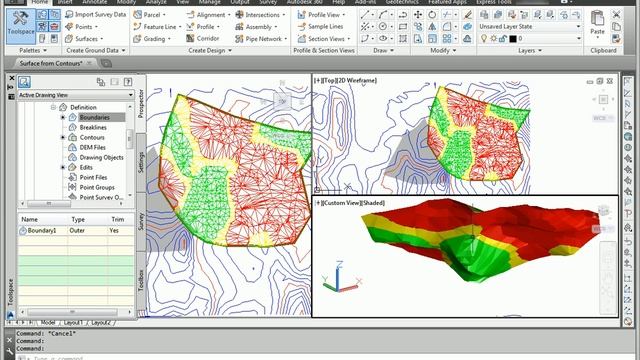This screenshot has height=360, width=640.
Task: Toggle layer lock padlock icon
Action: coord(502,39)
